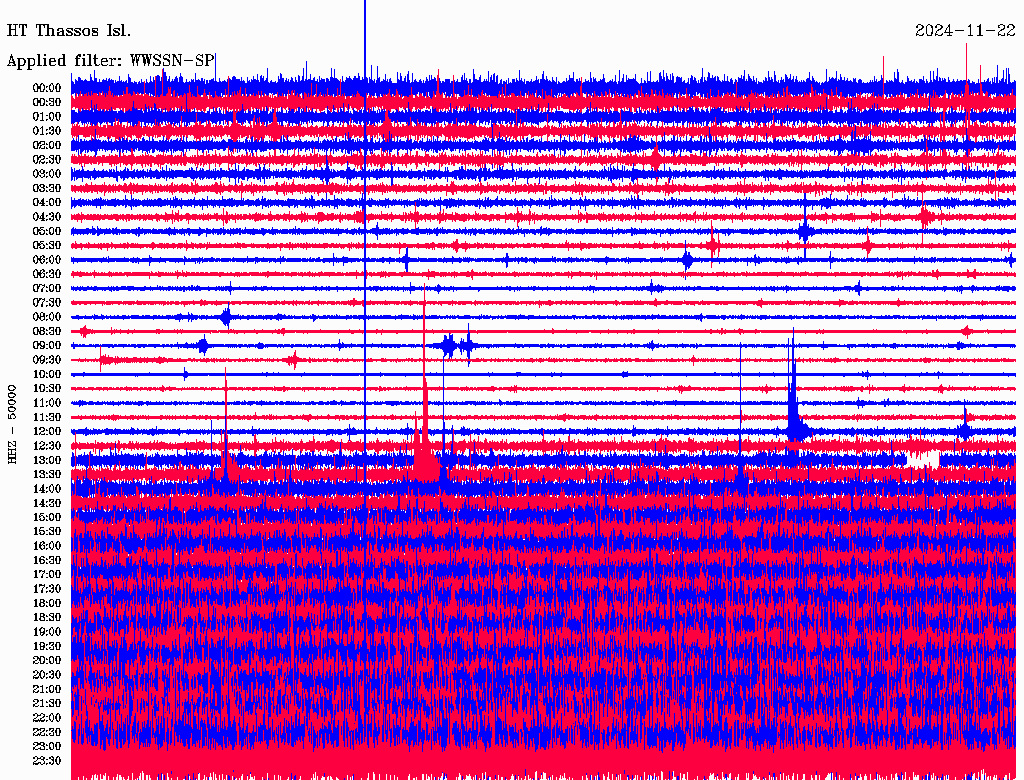Select the 00:30 time label
1024x780 pixels.
click(x=47, y=102)
